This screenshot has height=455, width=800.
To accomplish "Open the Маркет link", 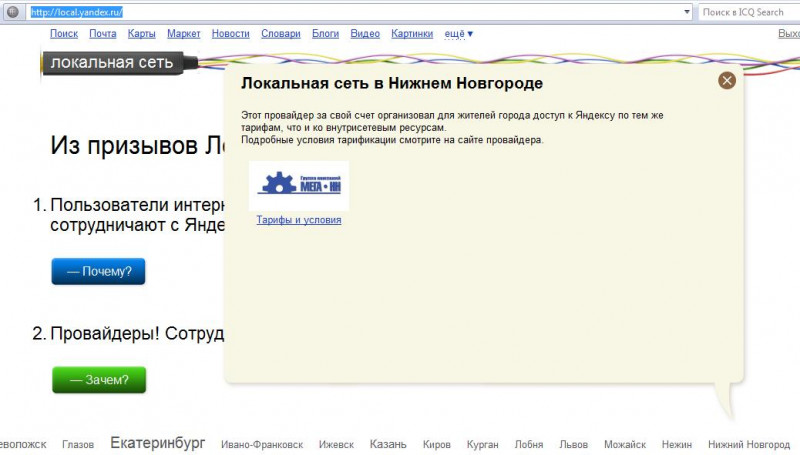I will [x=184, y=34].
